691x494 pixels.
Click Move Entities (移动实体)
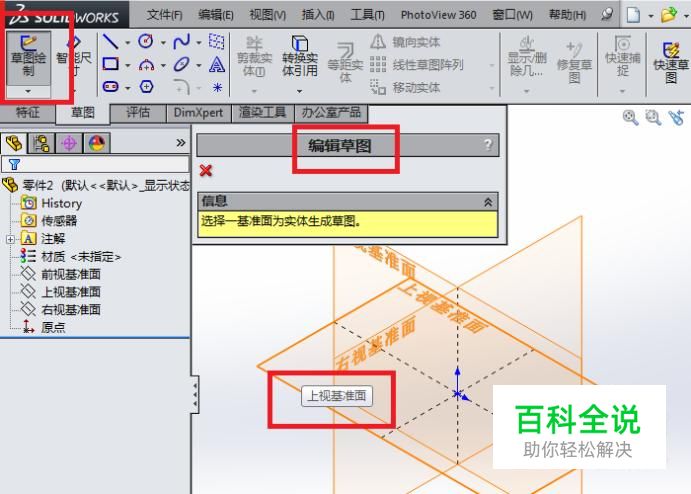click(x=405, y=88)
